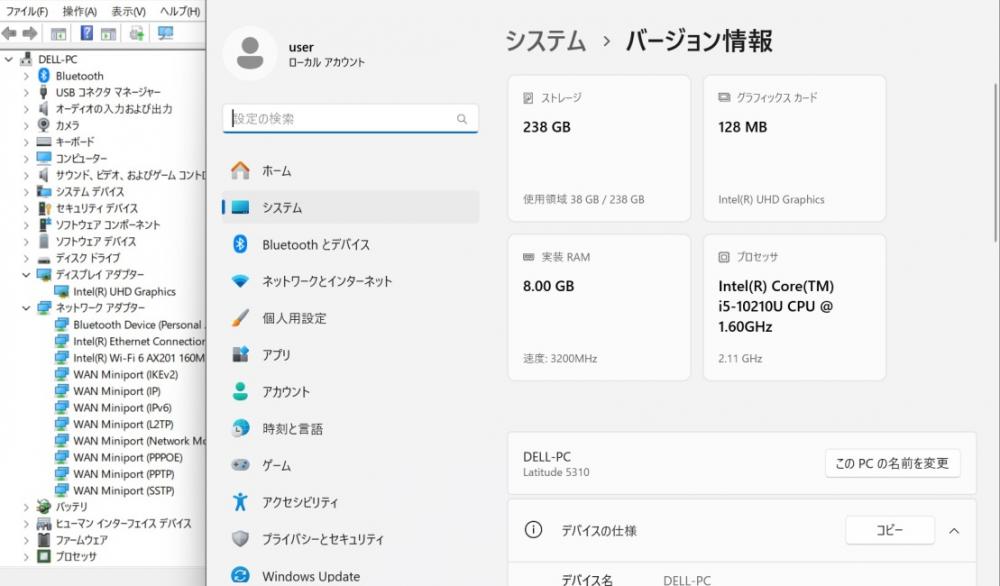Viewport: 1000px width, 586px height.
Task: Open the 表示(V) menu
Action: coord(128,11)
